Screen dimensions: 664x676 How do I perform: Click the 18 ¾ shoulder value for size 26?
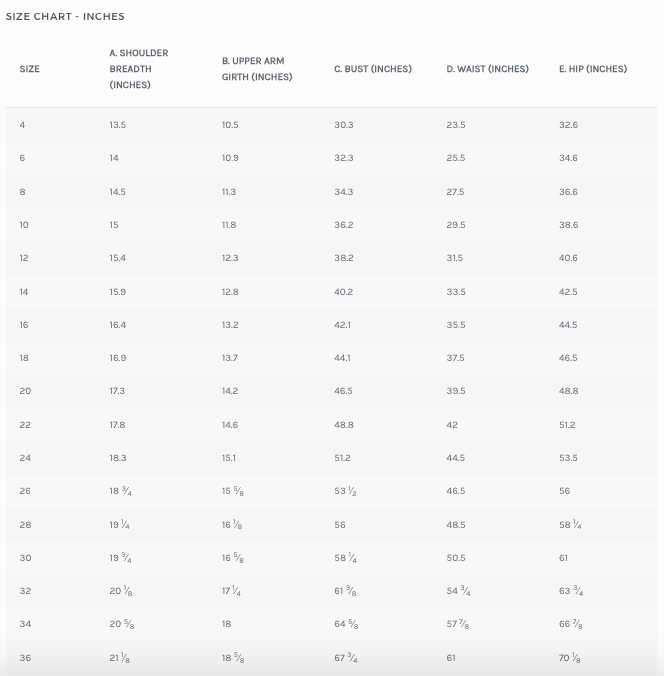120,491
